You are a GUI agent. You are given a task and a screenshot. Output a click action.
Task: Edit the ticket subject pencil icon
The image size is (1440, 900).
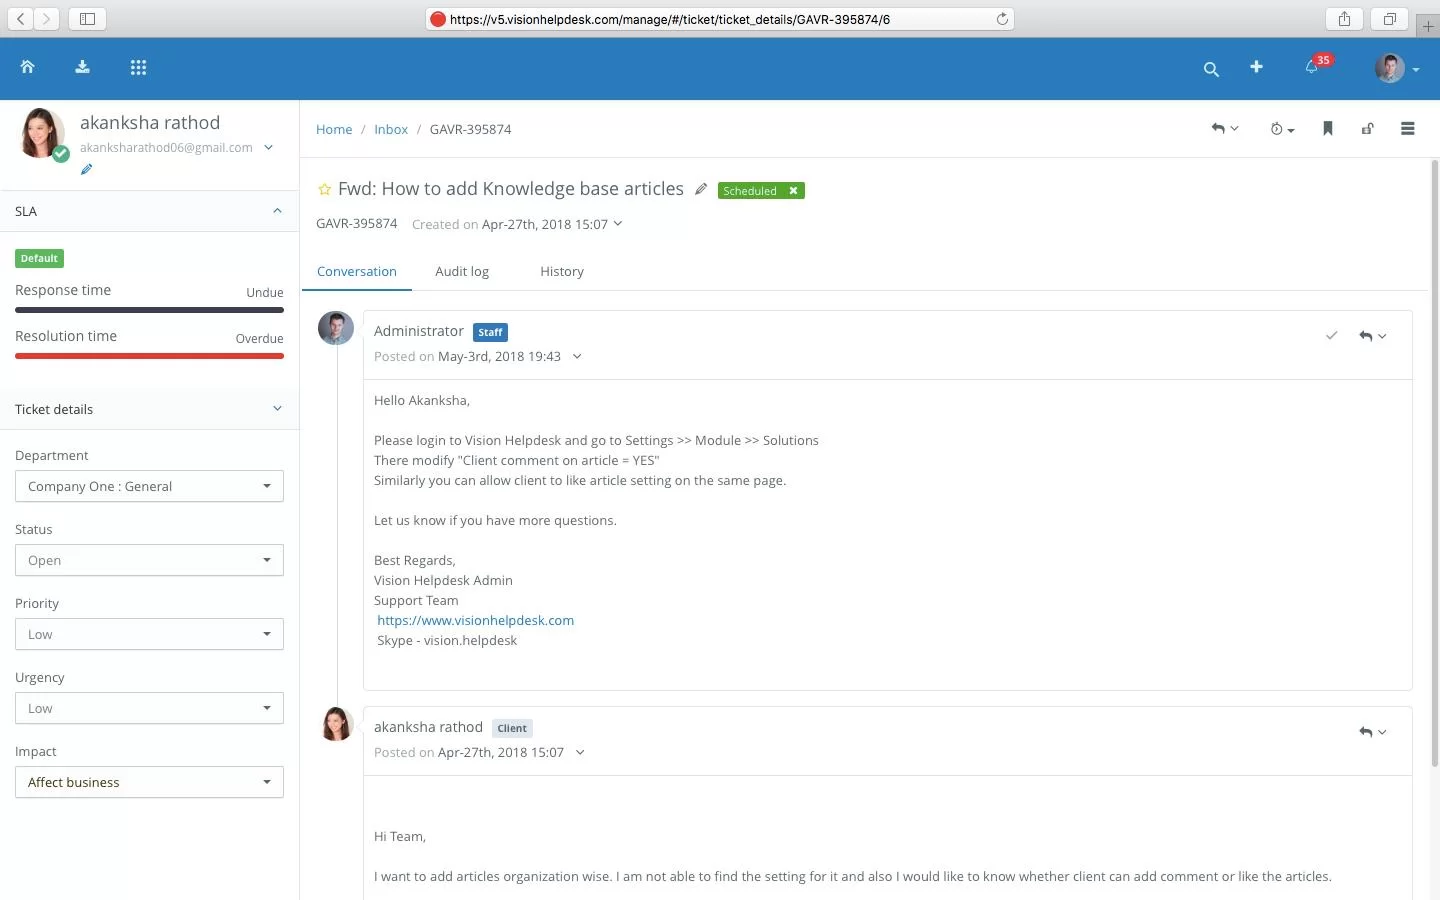click(701, 189)
